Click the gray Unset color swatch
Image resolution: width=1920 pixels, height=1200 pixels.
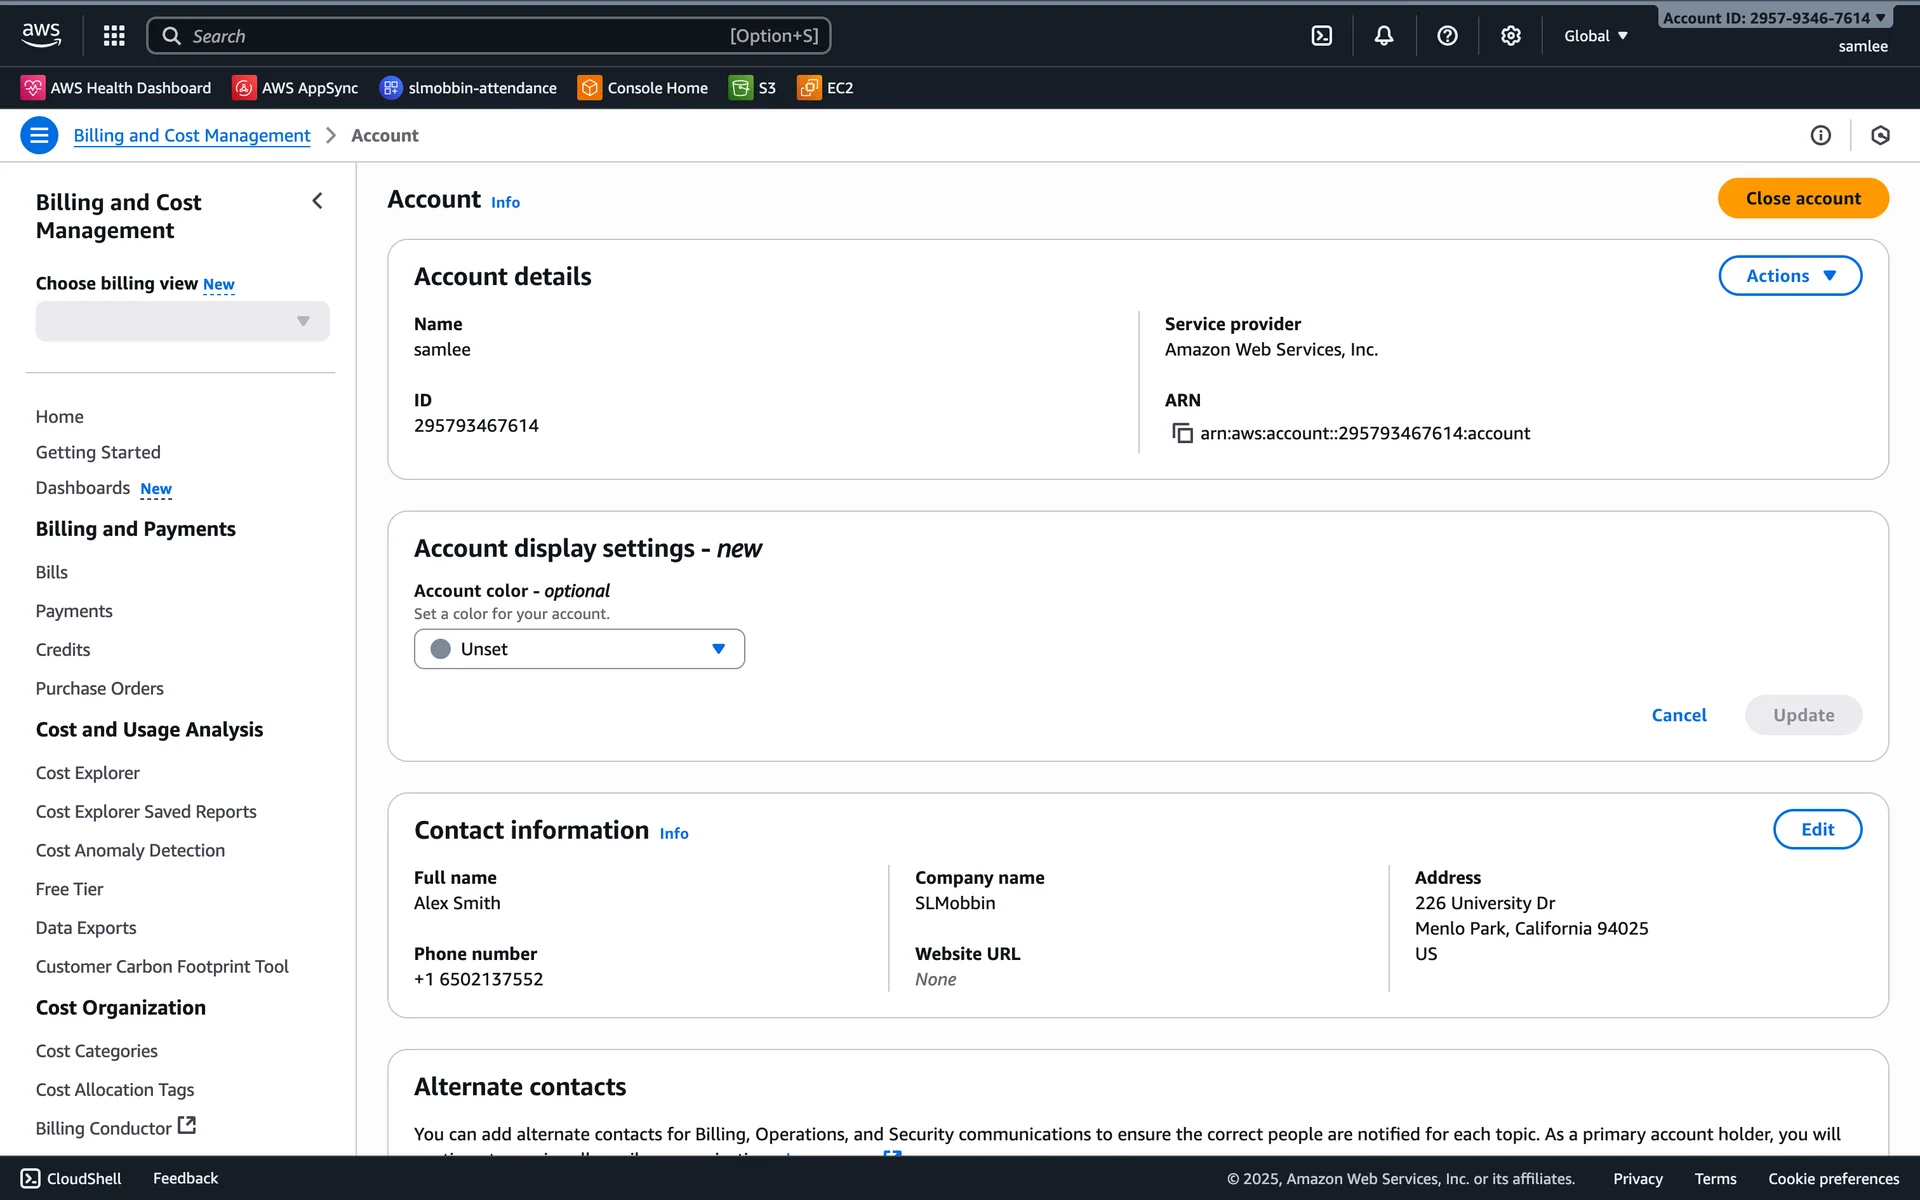[440, 649]
